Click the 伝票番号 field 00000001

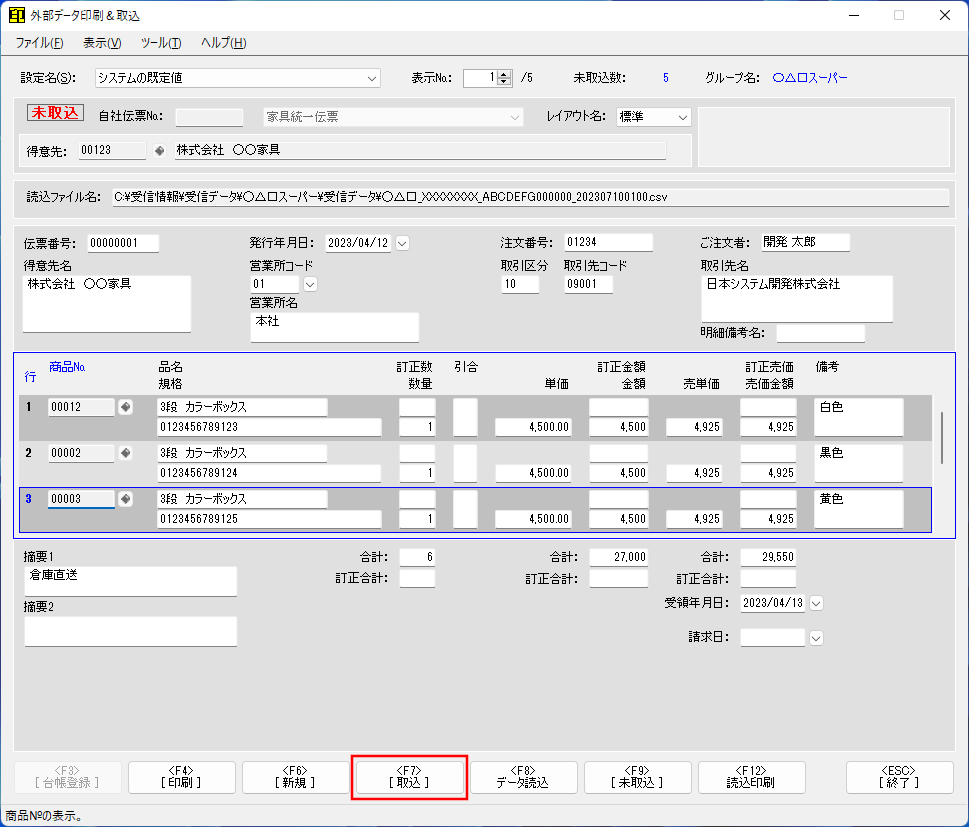(123, 244)
